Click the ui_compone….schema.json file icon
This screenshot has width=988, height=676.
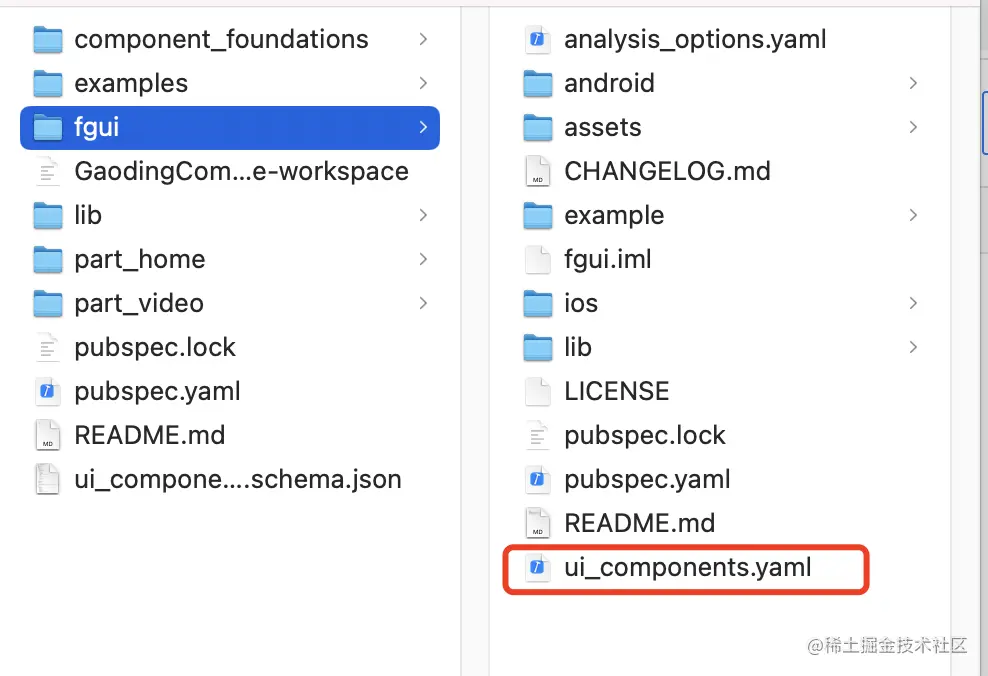click(48, 480)
